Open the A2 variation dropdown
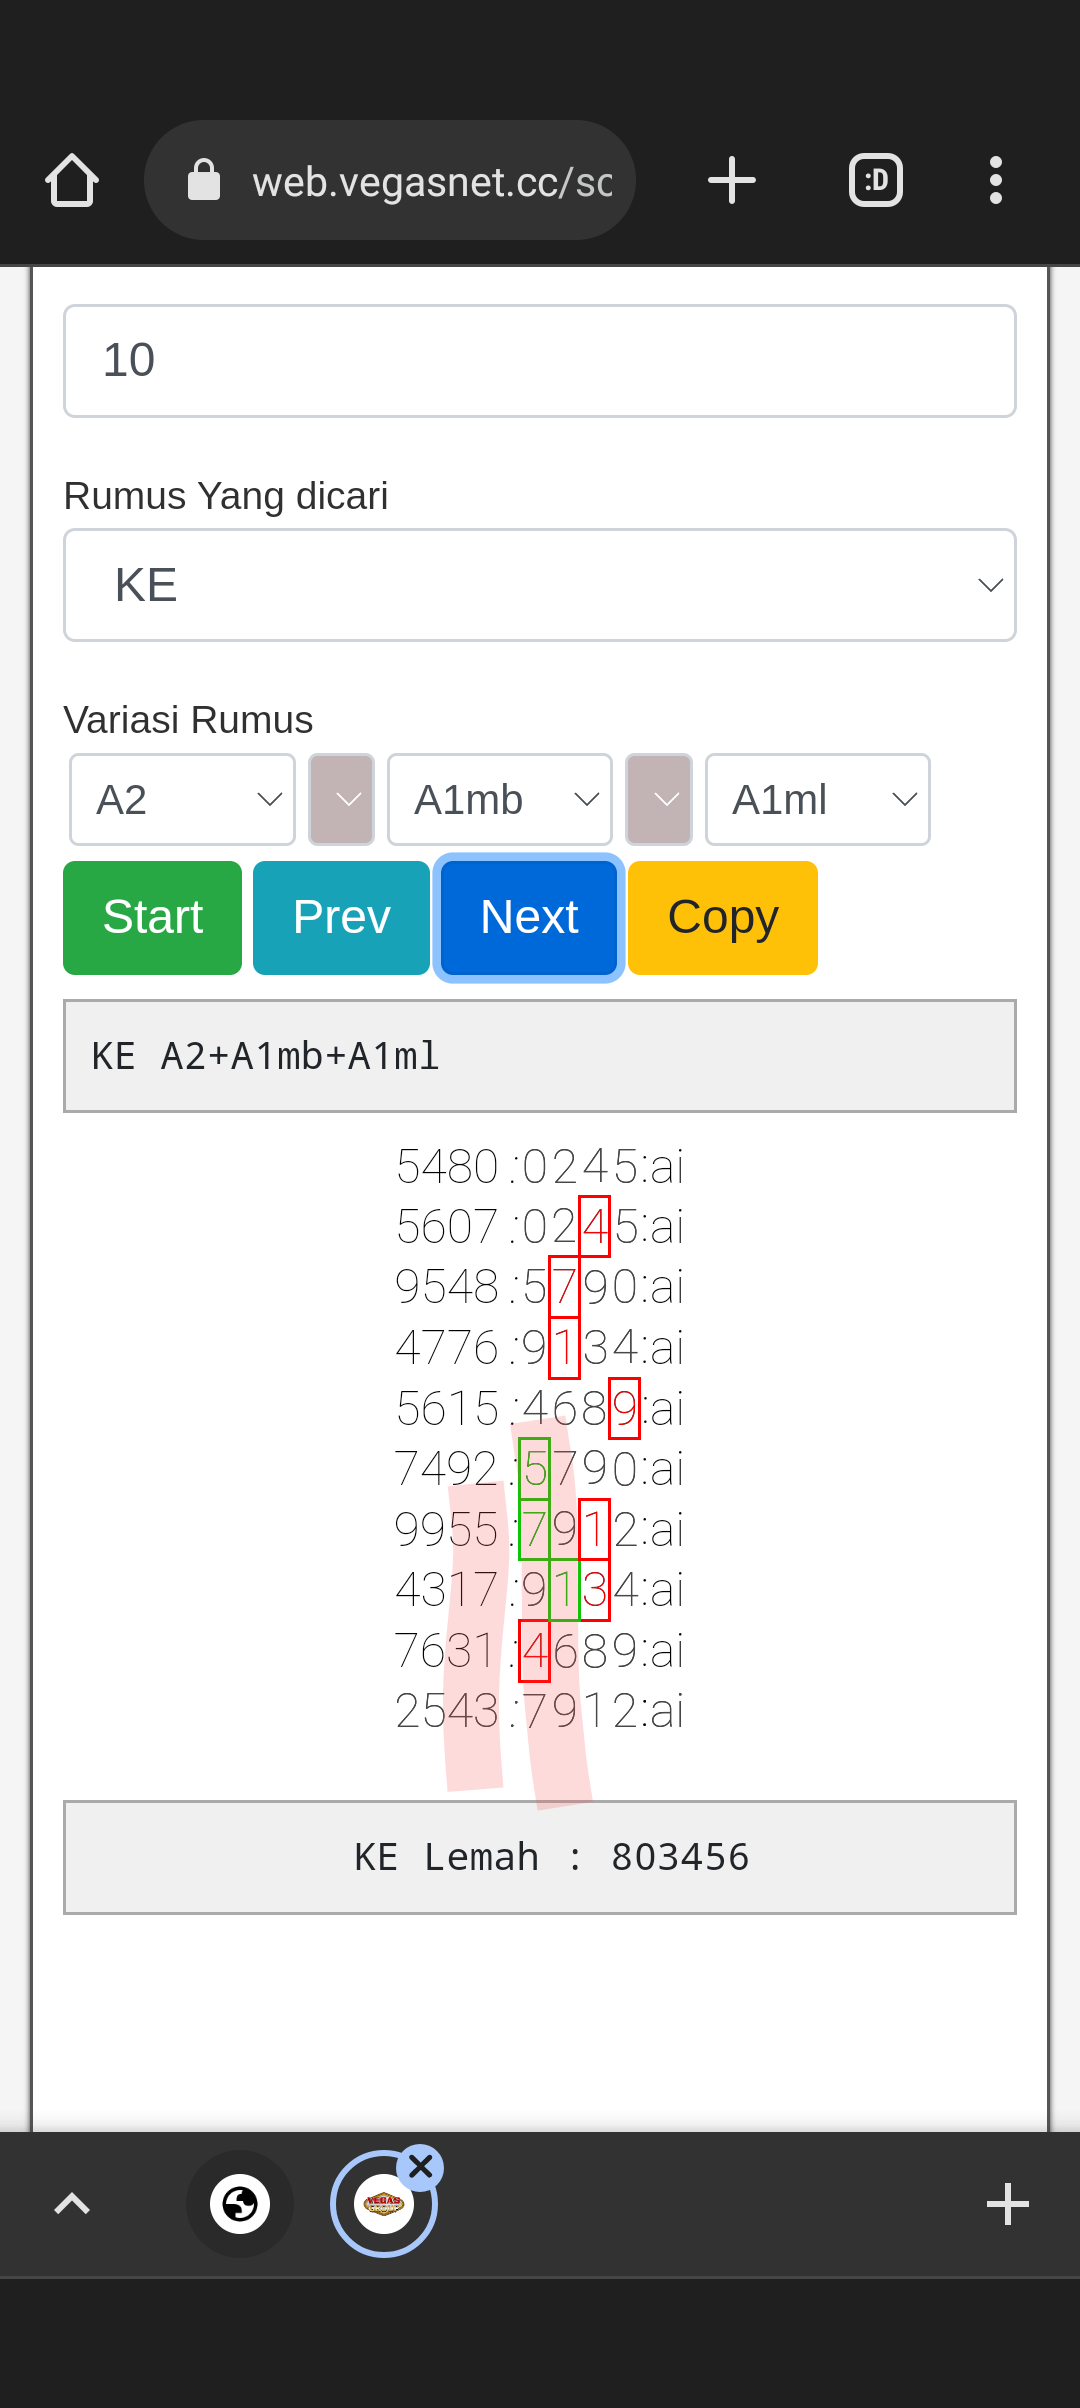This screenshot has width=1080, height=2408. coord(182,800)
